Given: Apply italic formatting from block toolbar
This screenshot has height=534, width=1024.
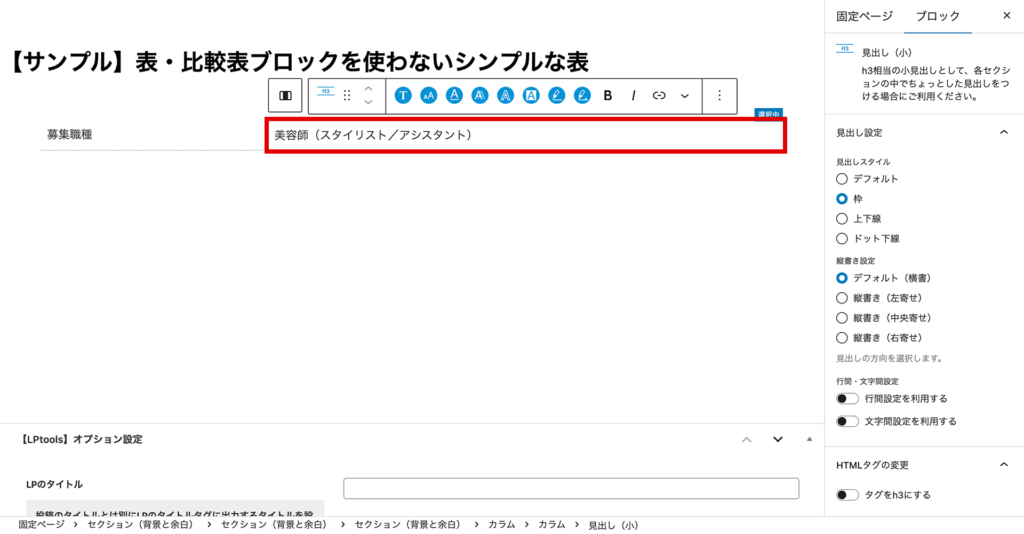Looking at the screenshot, I should tap(633, 96).
